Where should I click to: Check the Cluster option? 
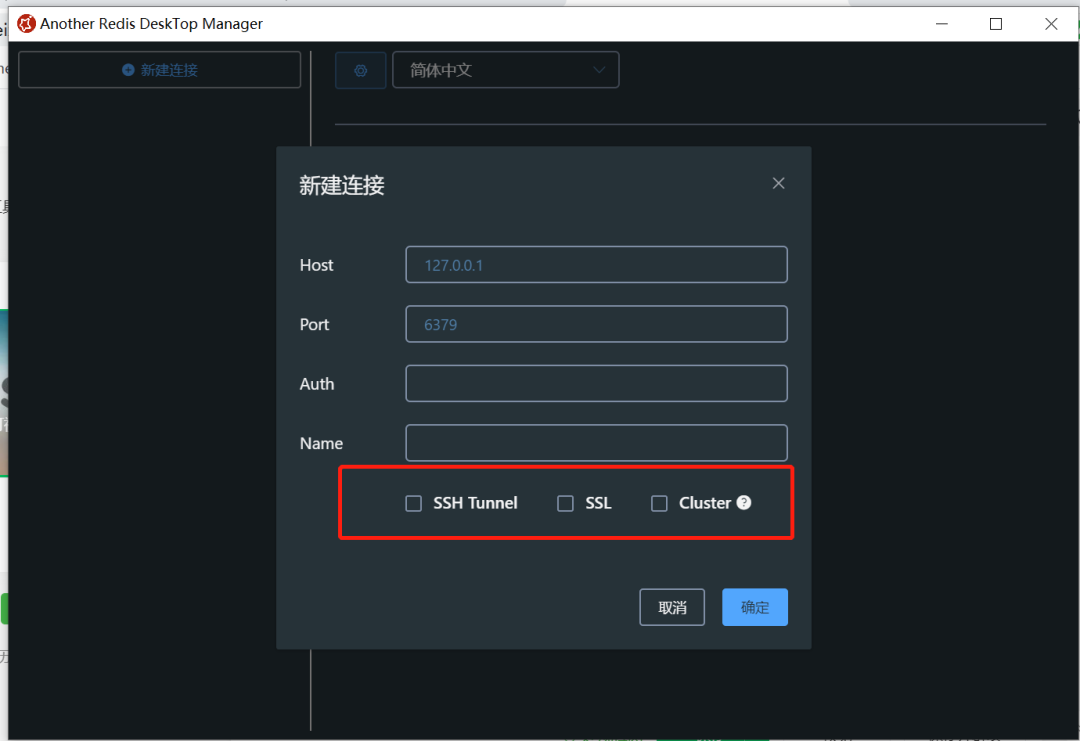point(658,503)
